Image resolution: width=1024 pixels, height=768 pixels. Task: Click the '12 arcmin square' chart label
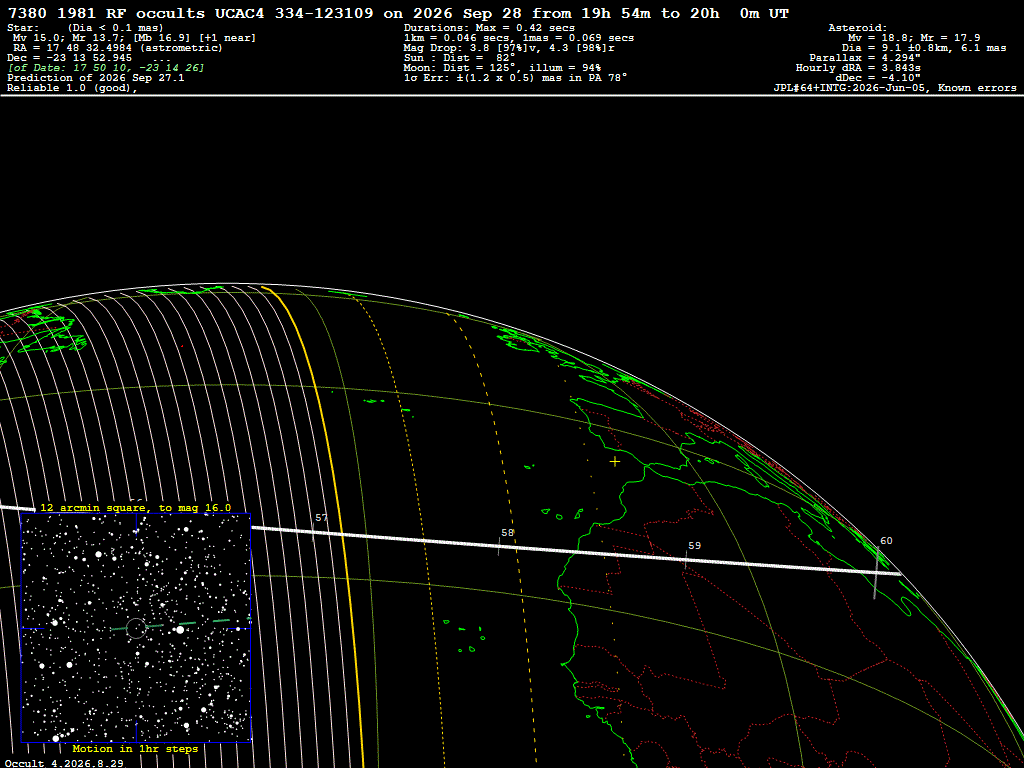pyautogui.click(x=135, y=508)
